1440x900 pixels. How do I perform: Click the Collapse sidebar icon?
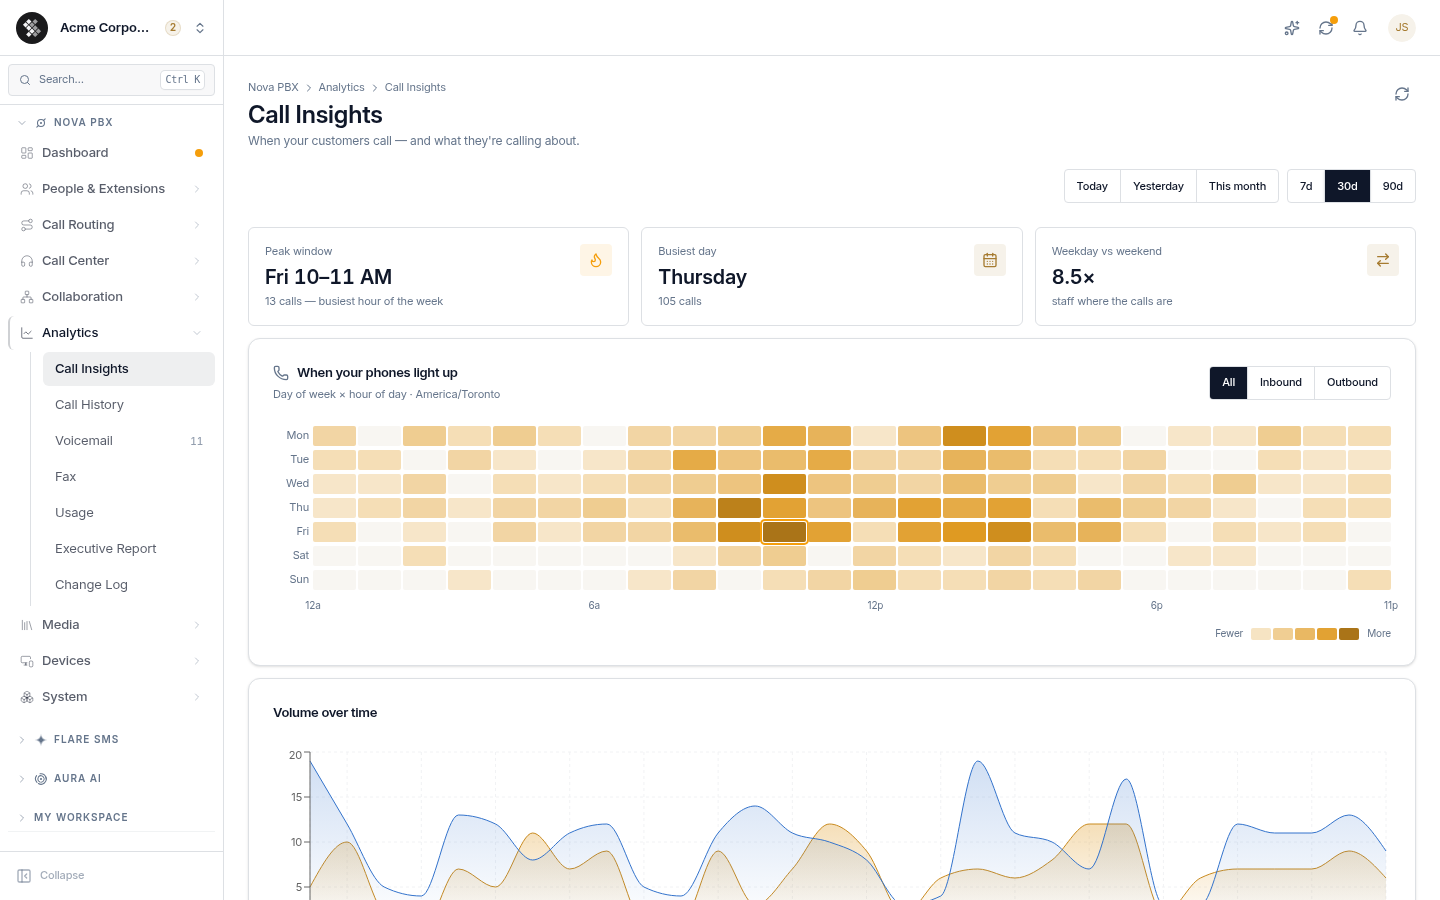coord(24,876)
